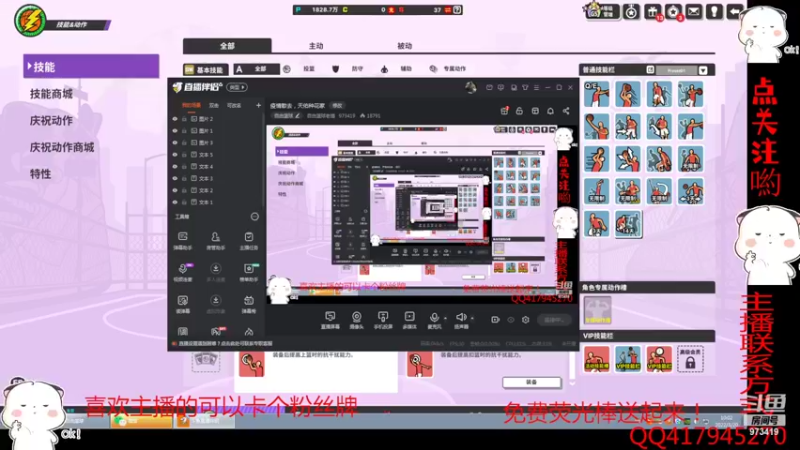Open speaker dropdown arrow
This screenshot has width=800, height=450.
tap(472, 318)
